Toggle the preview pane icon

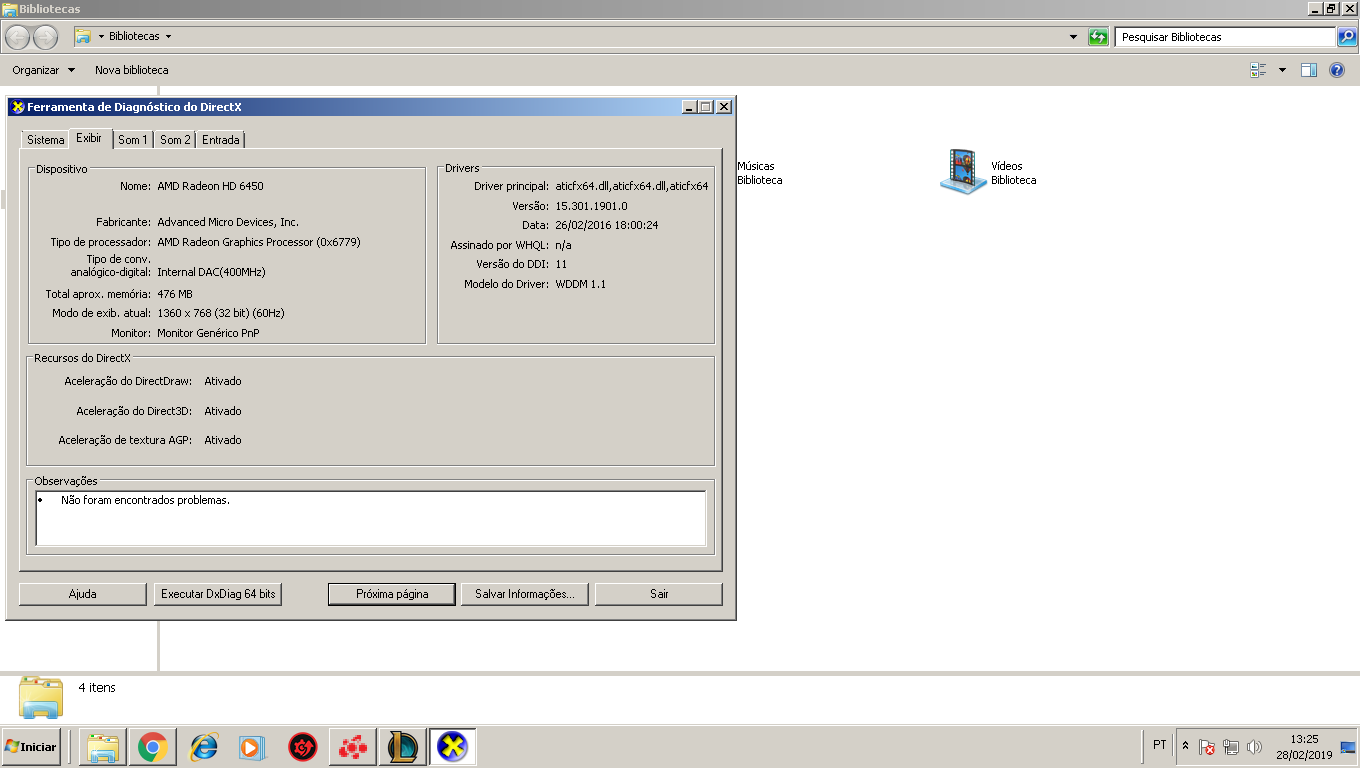1309,70
